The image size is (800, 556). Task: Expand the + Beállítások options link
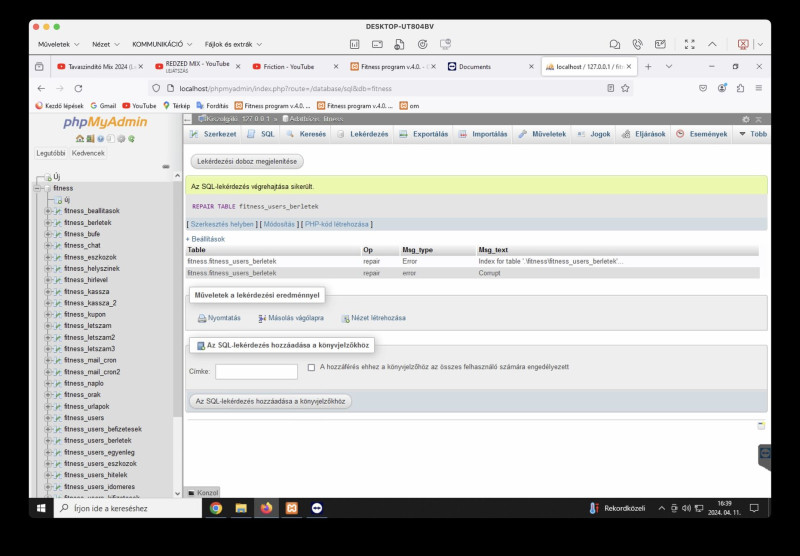(x=205, y=239)
